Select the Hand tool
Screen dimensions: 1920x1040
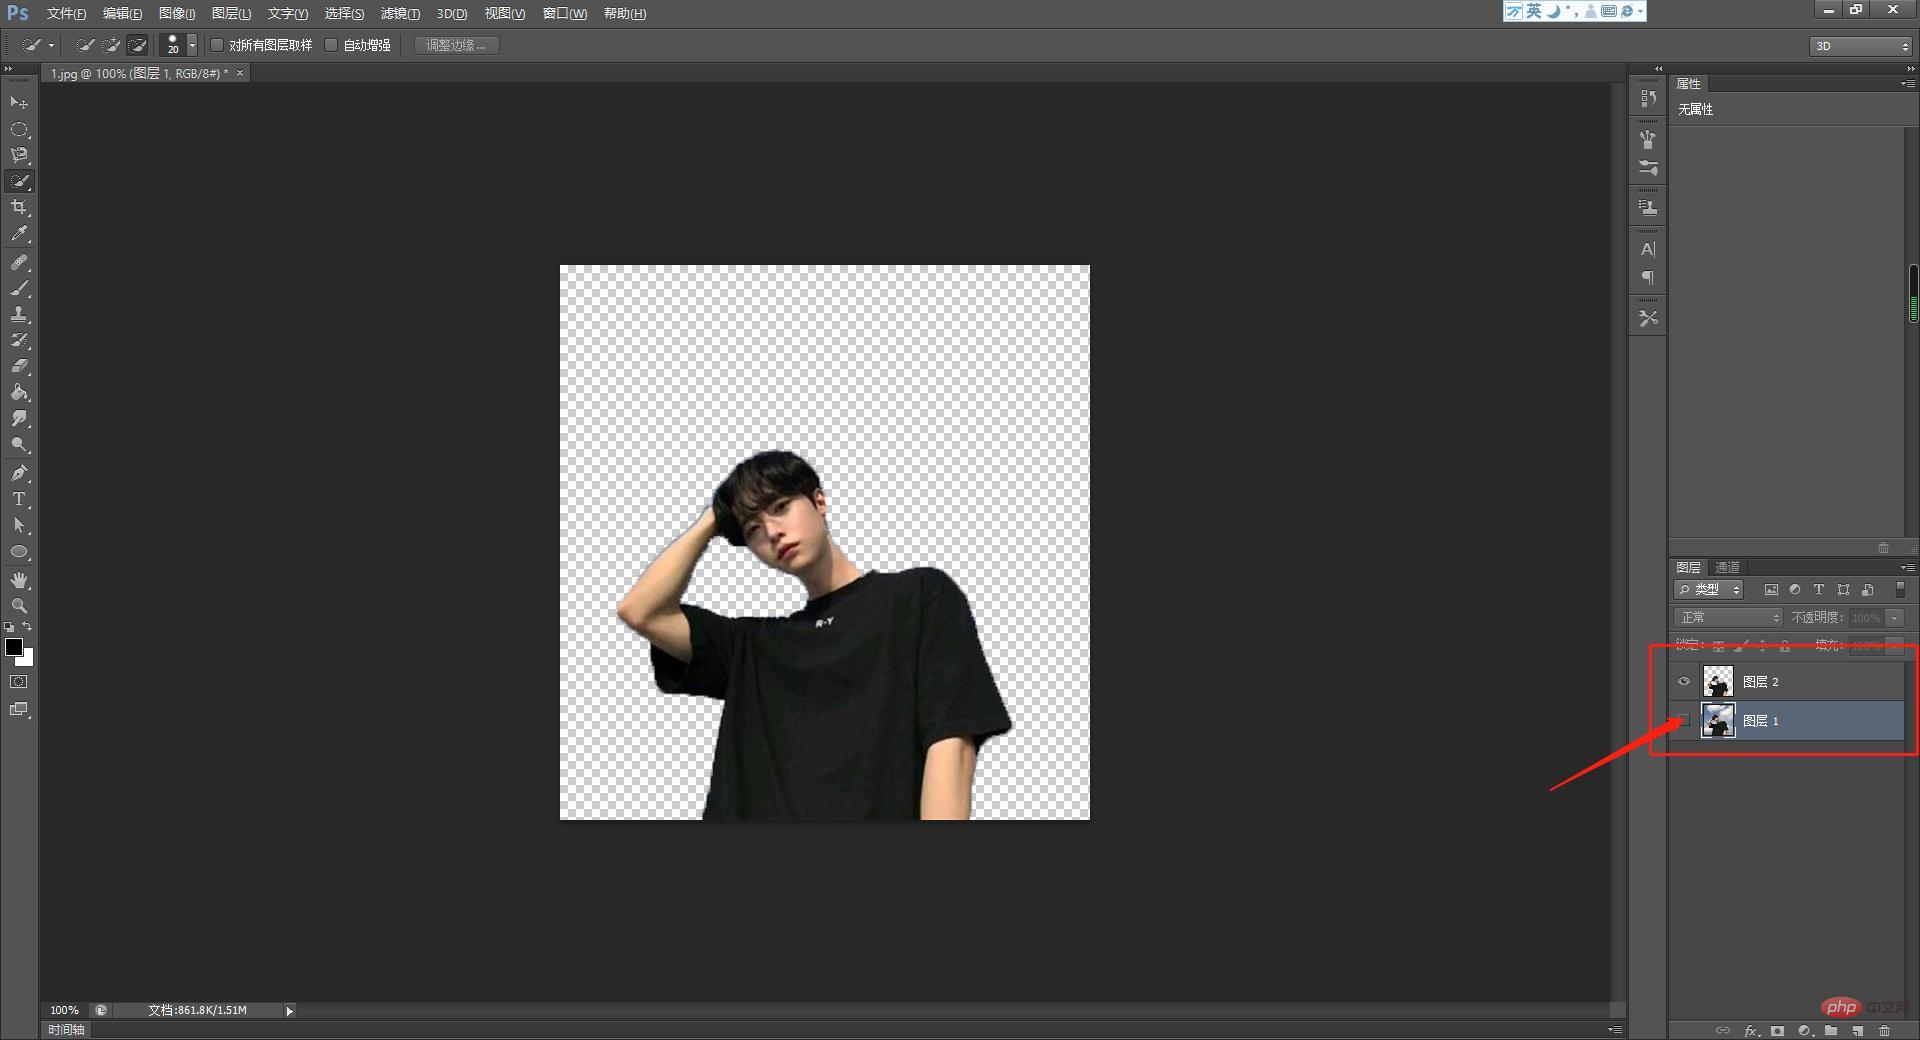pos(19,580)
